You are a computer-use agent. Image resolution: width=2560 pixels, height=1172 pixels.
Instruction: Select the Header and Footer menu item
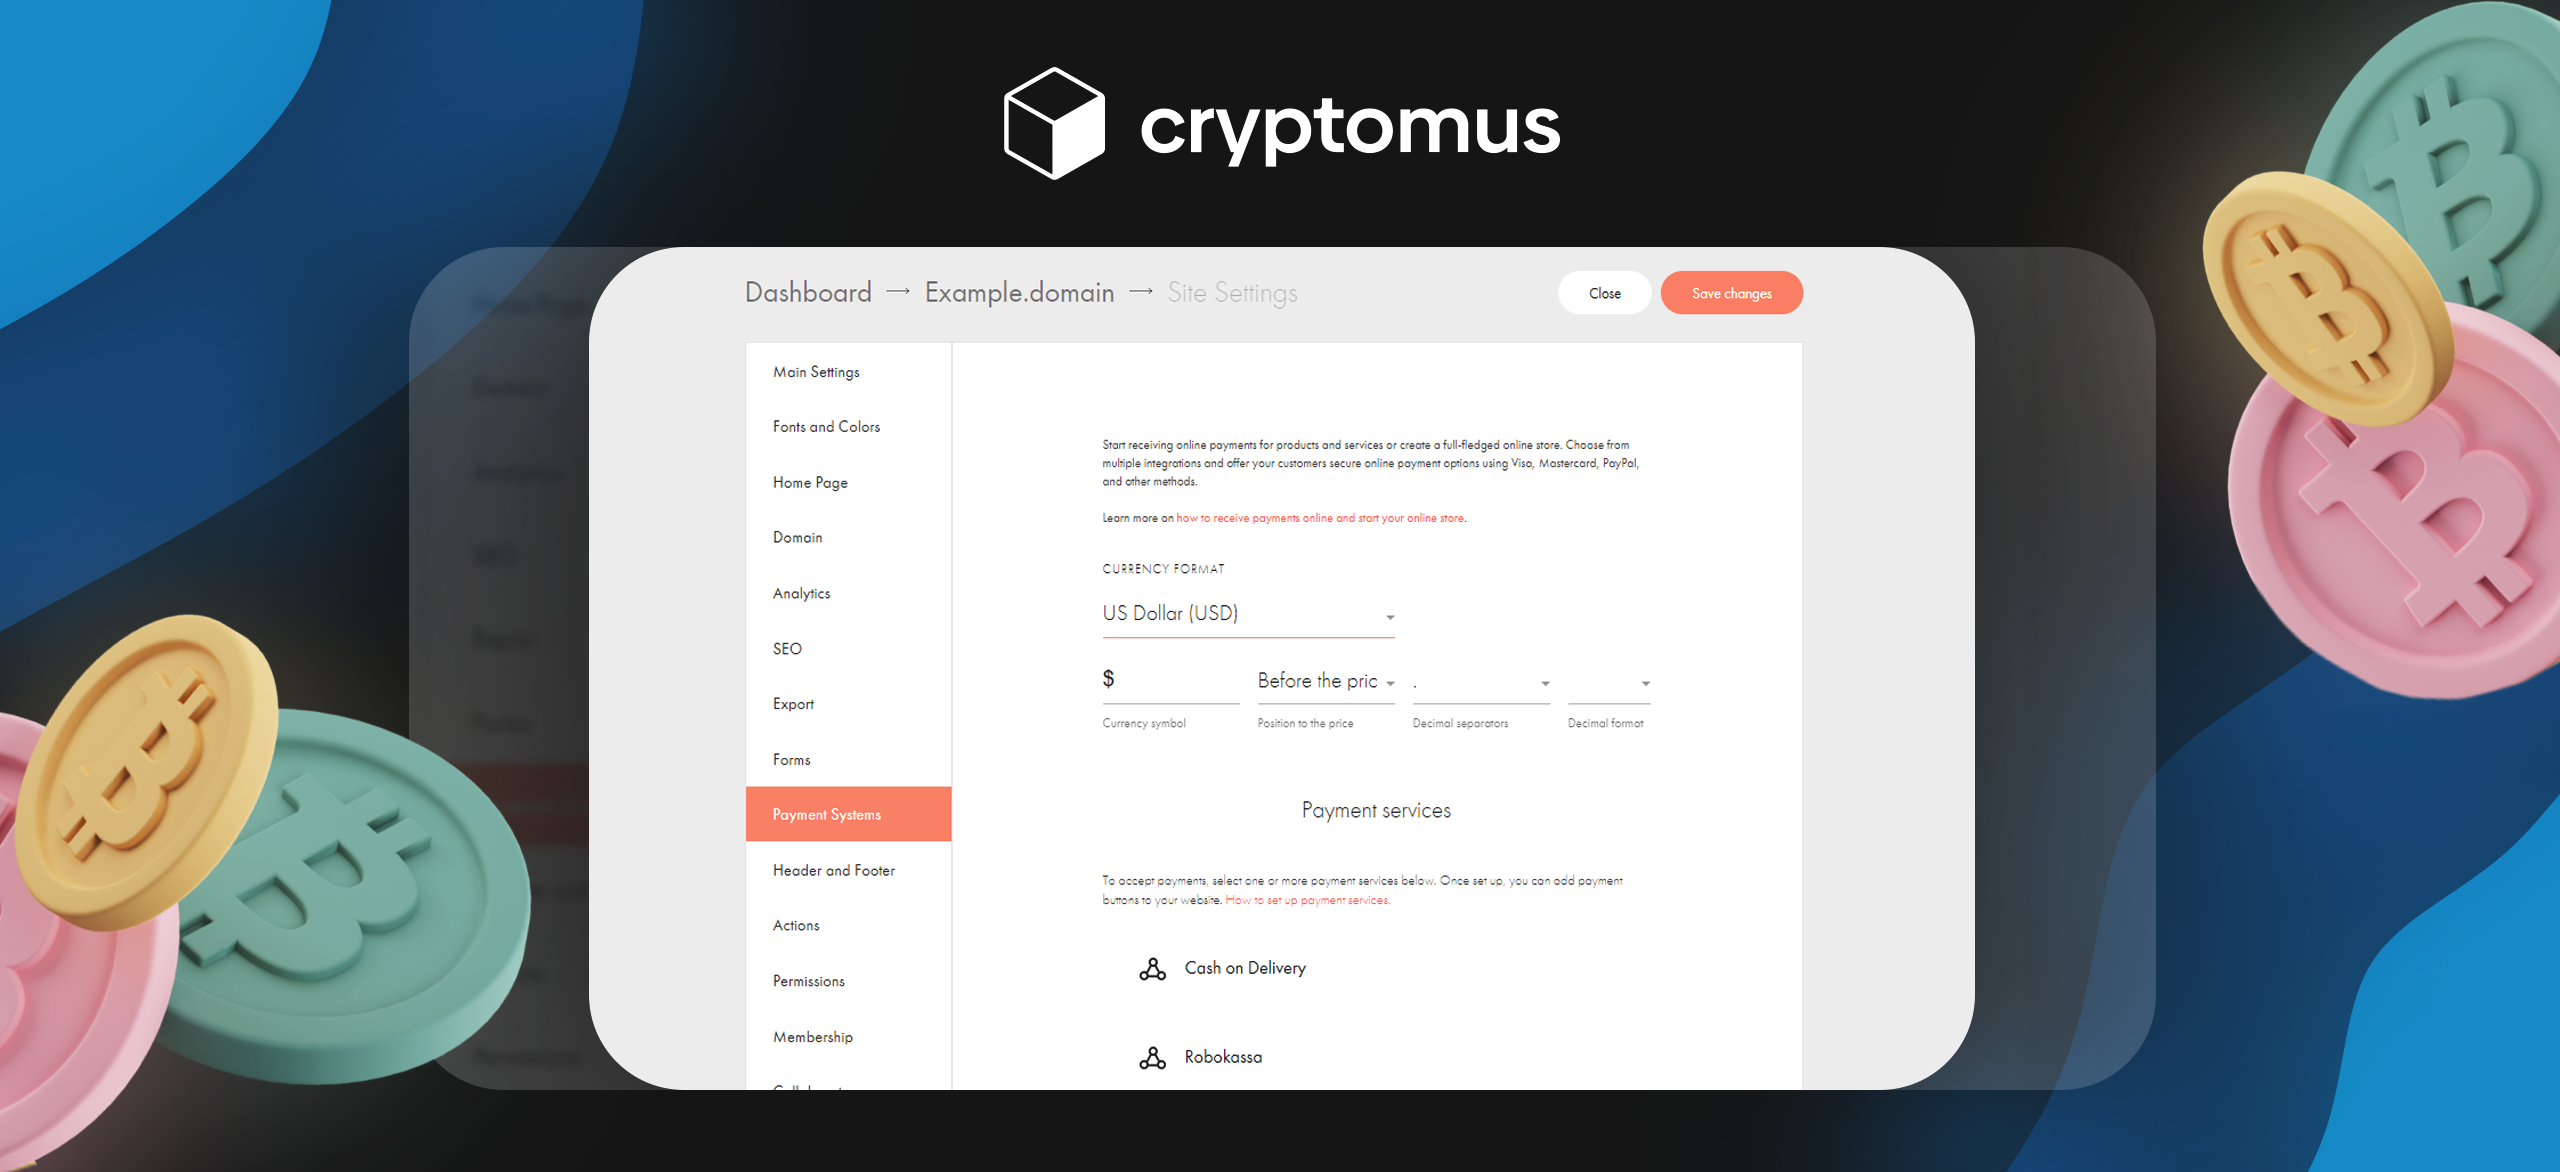click(836, 870)
